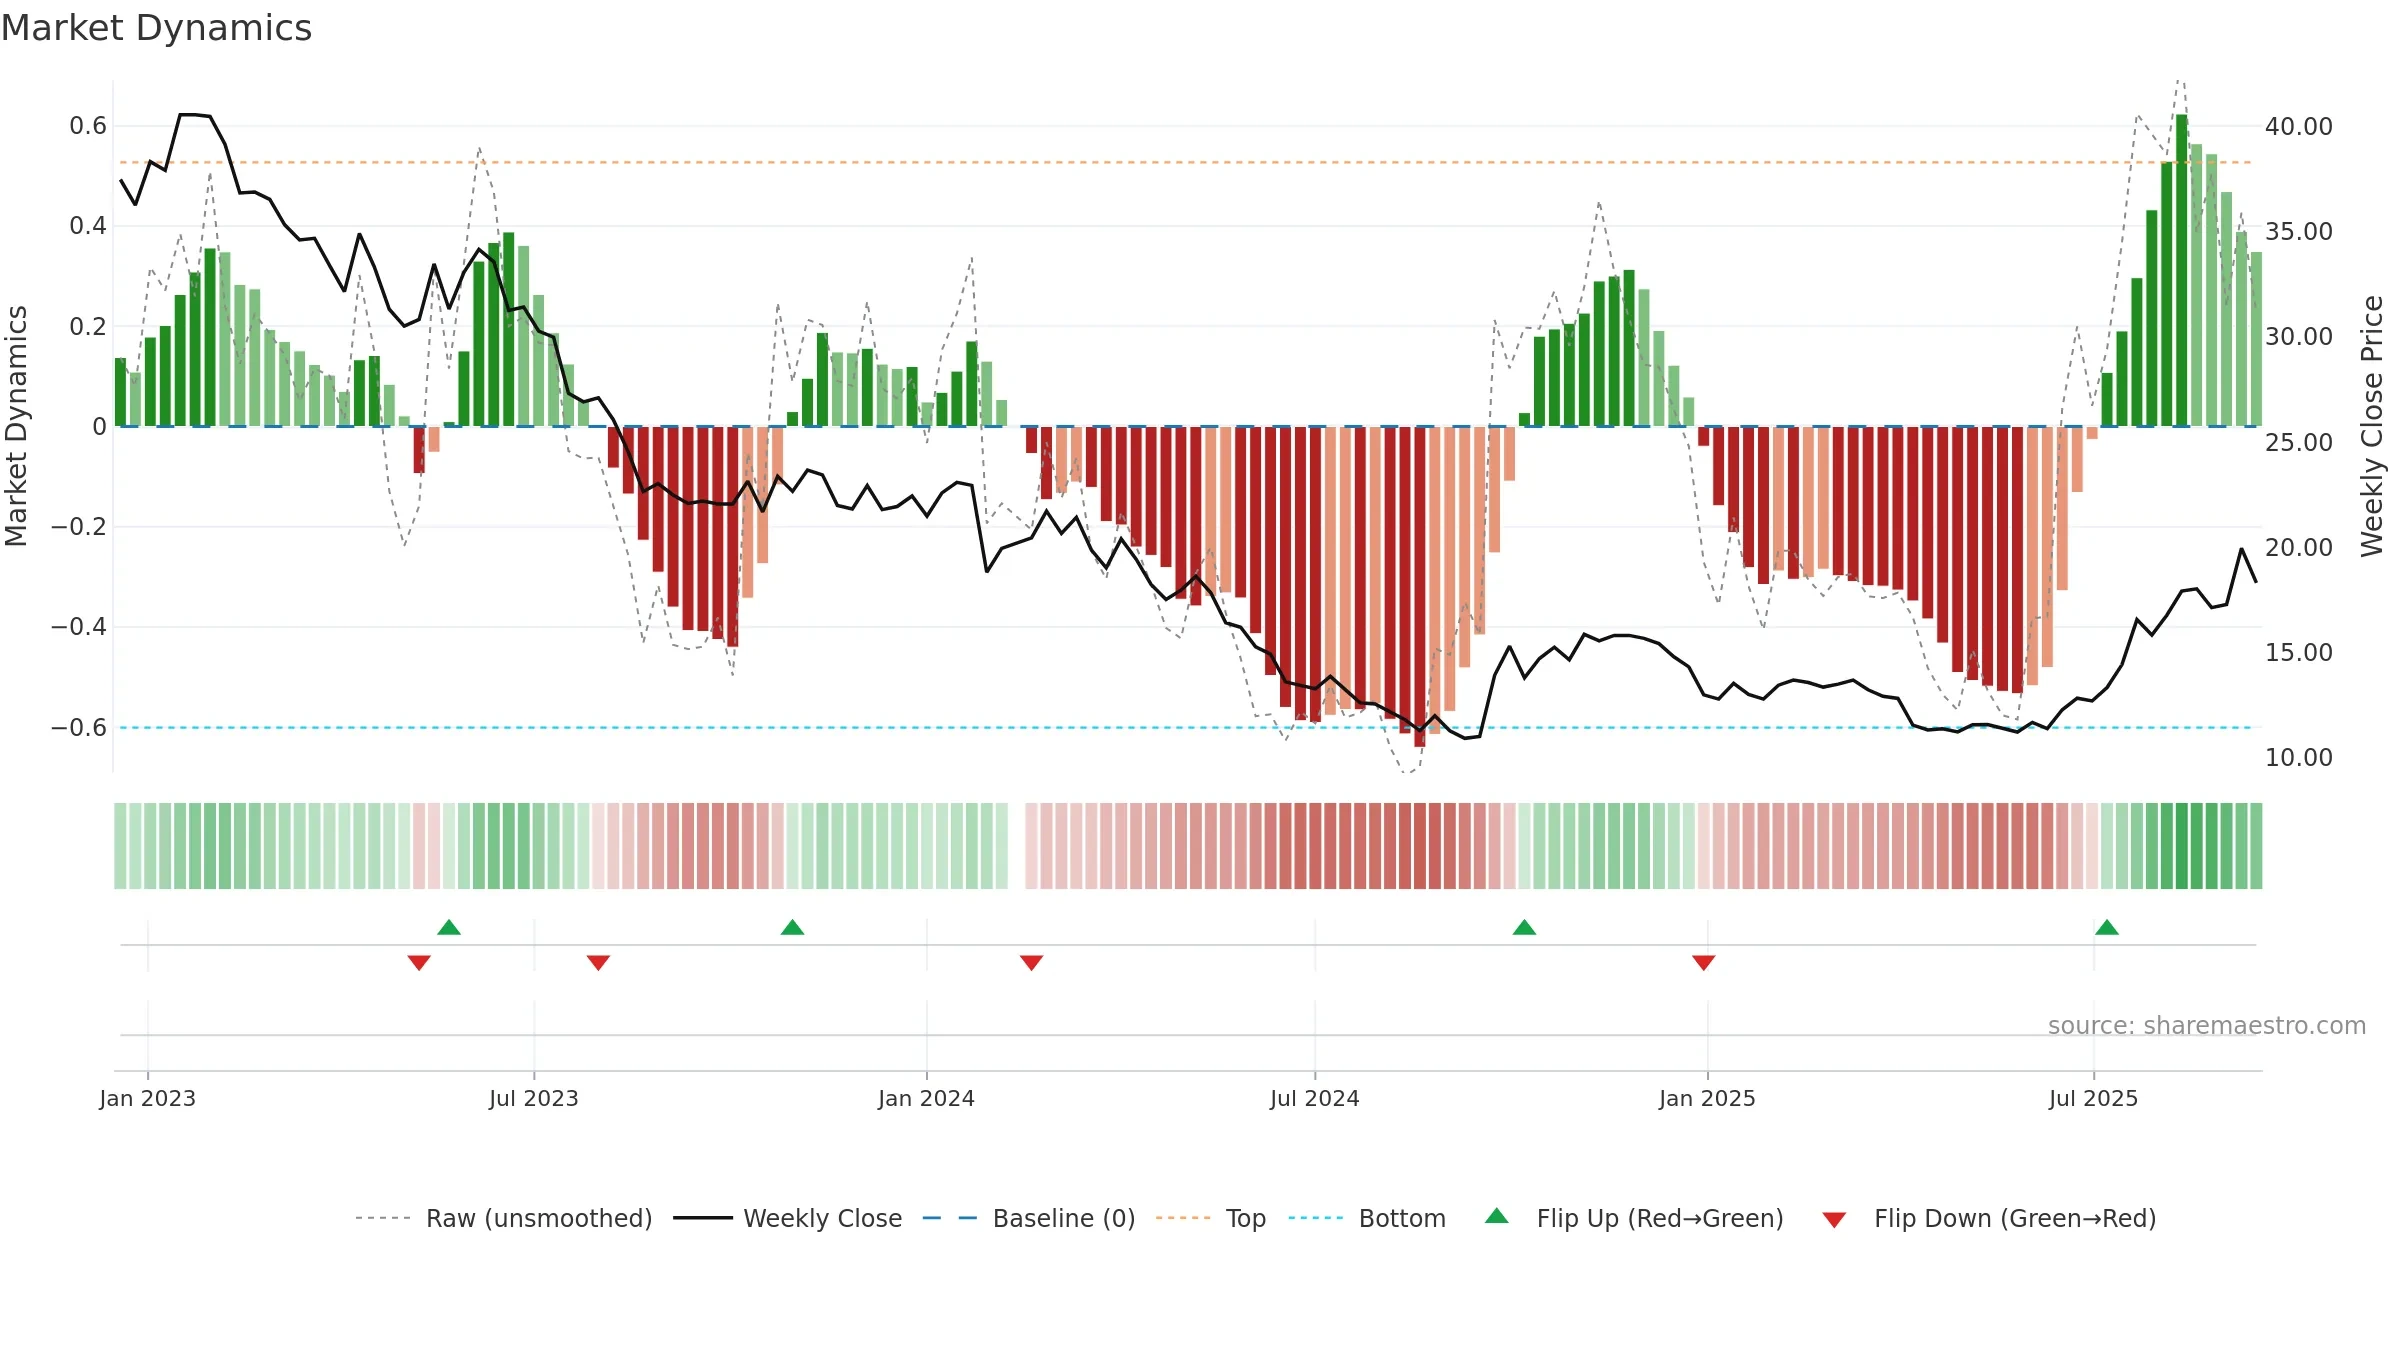Click the Raw (unsmoothed) legend entry

pyautogui.click(x=503, y=1218)
